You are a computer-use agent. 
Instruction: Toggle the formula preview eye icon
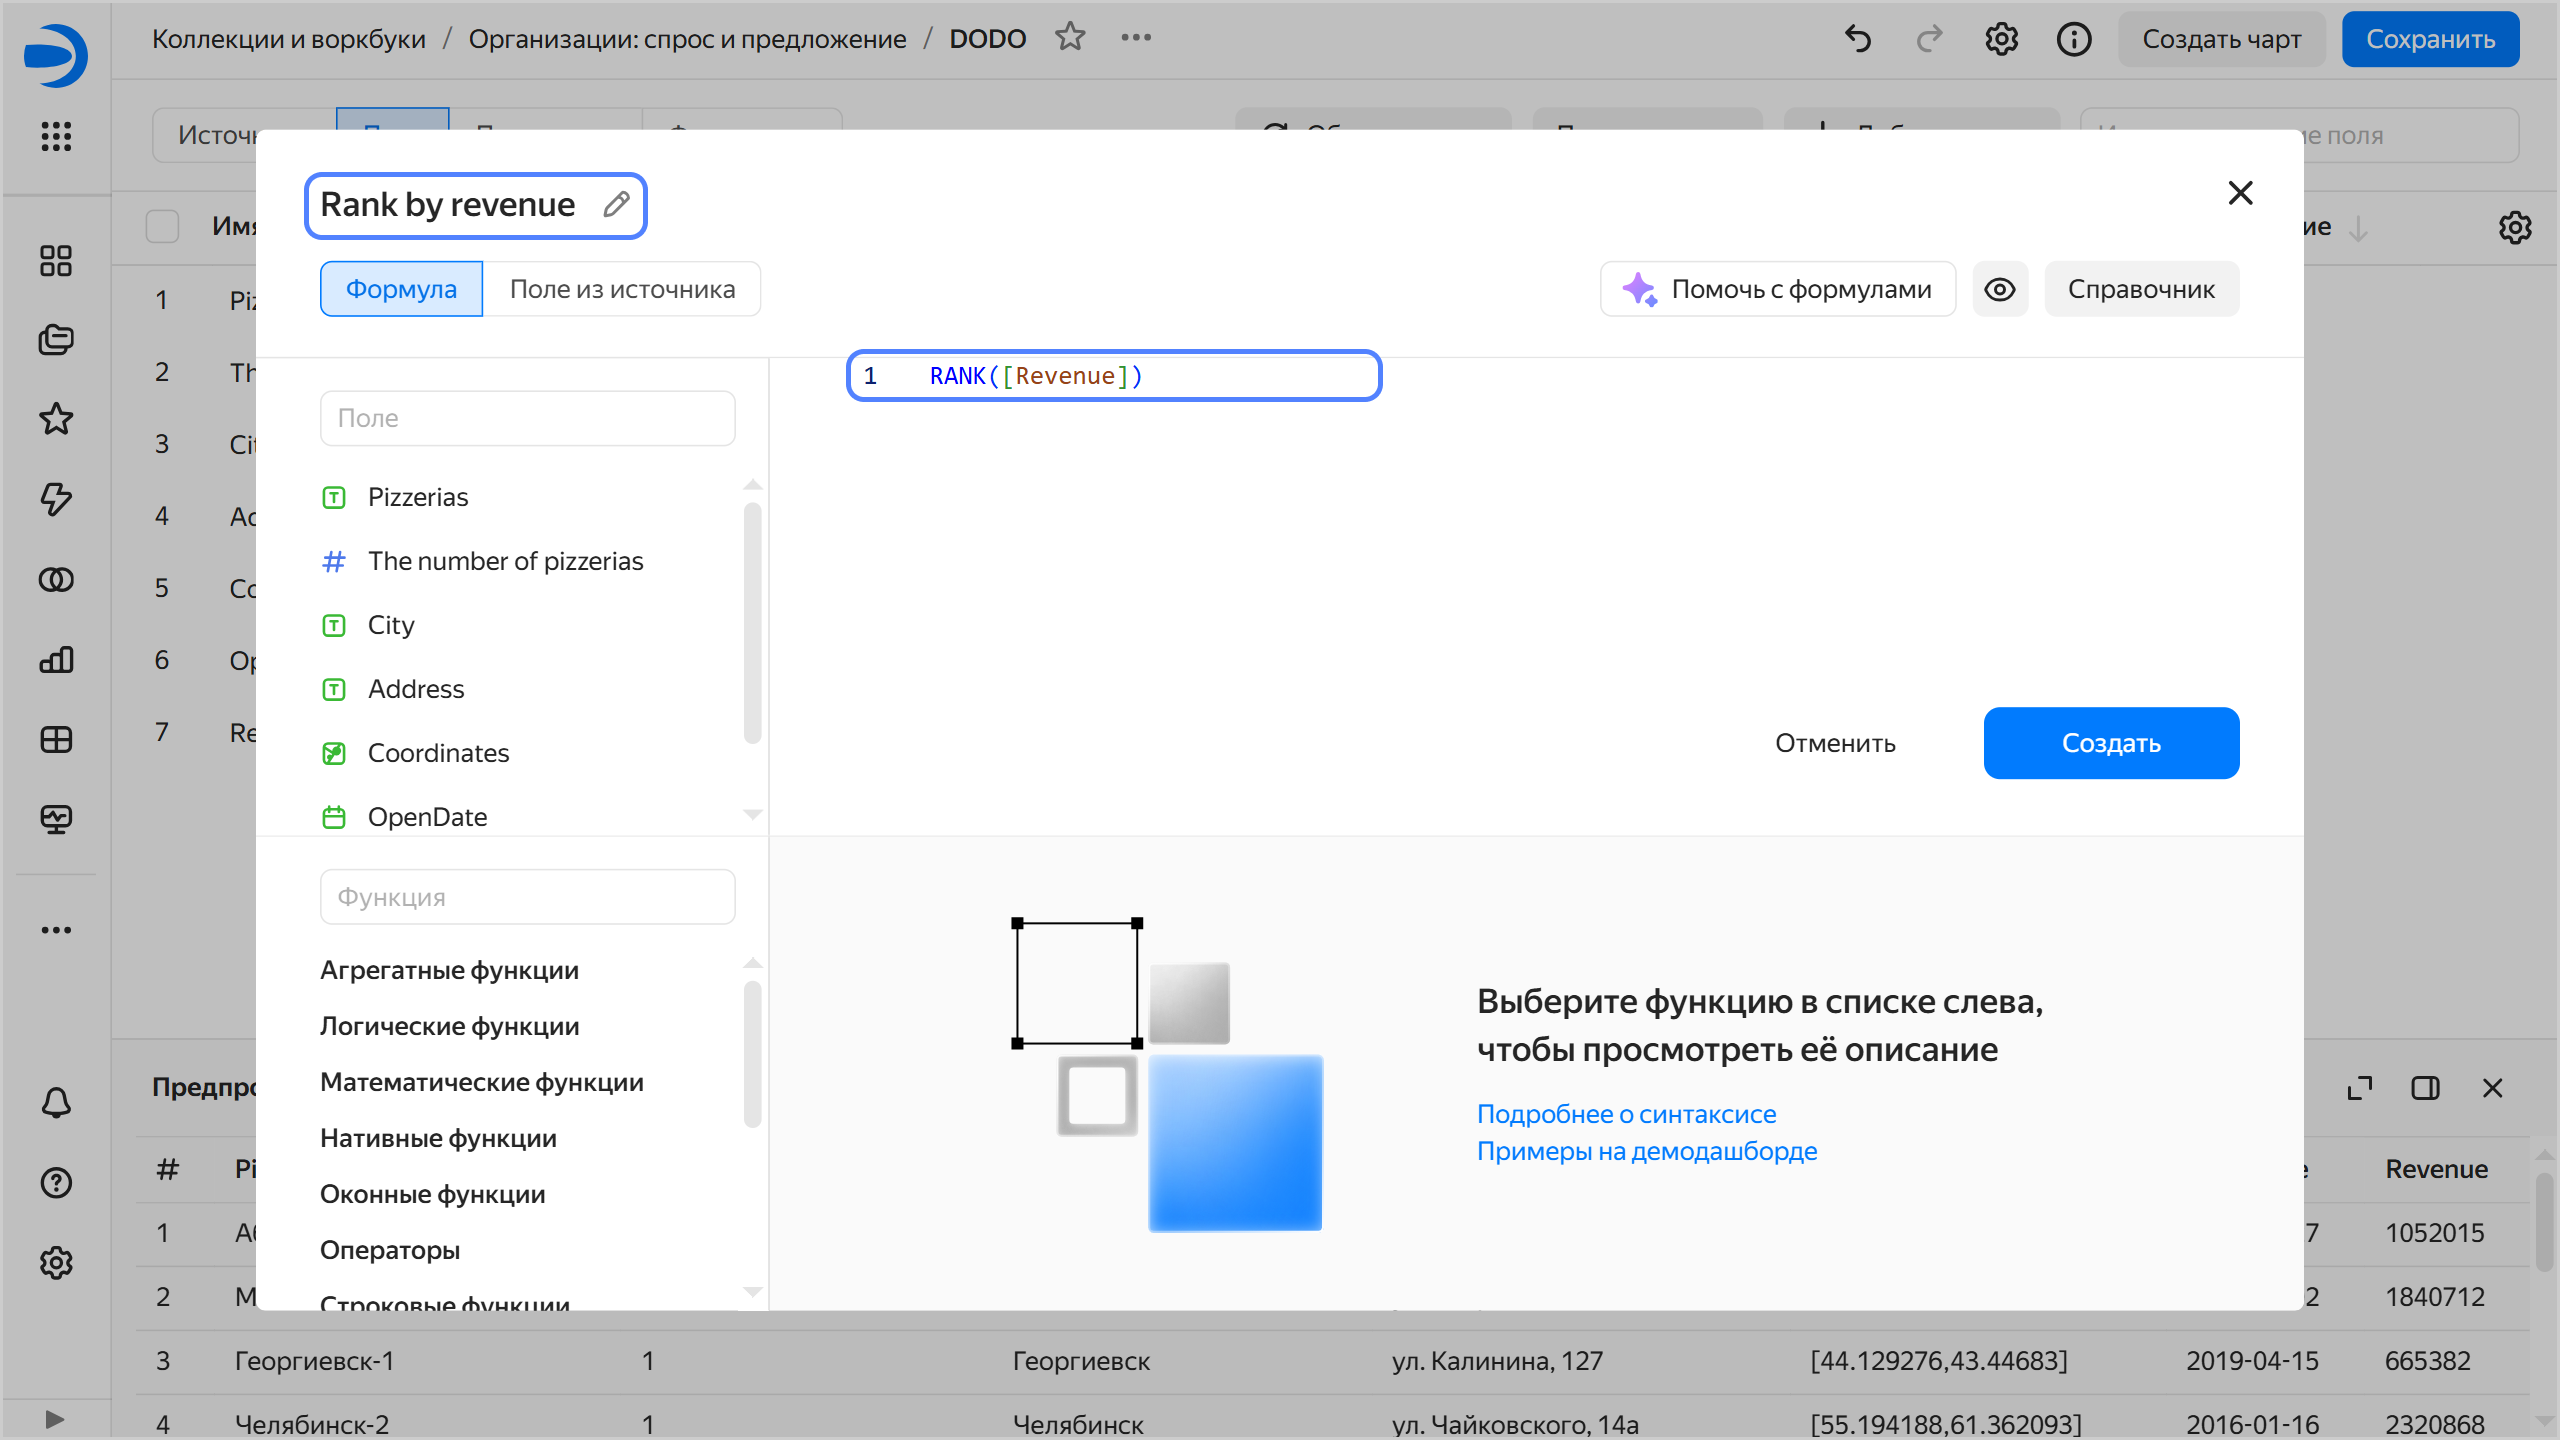tap(2000, 289)
